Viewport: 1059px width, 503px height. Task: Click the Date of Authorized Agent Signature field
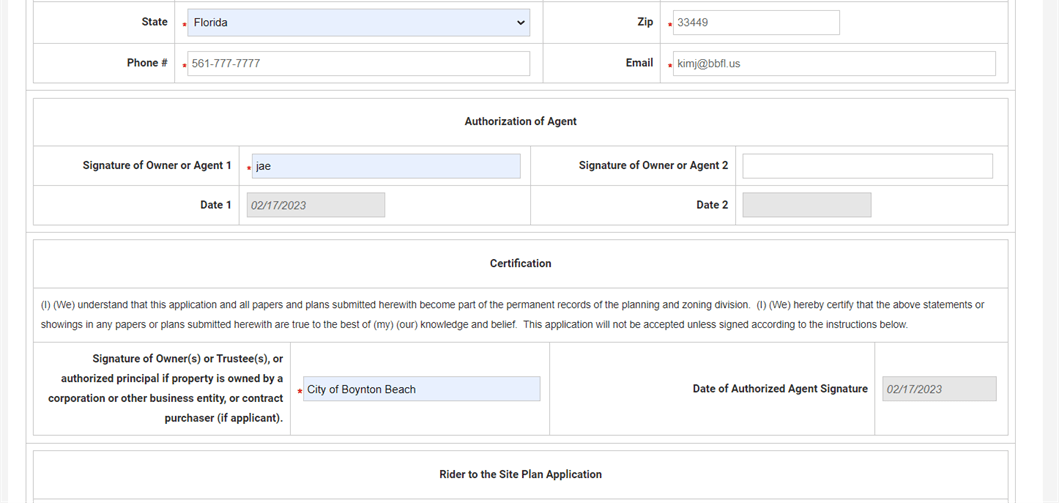(x=938, y=389)
